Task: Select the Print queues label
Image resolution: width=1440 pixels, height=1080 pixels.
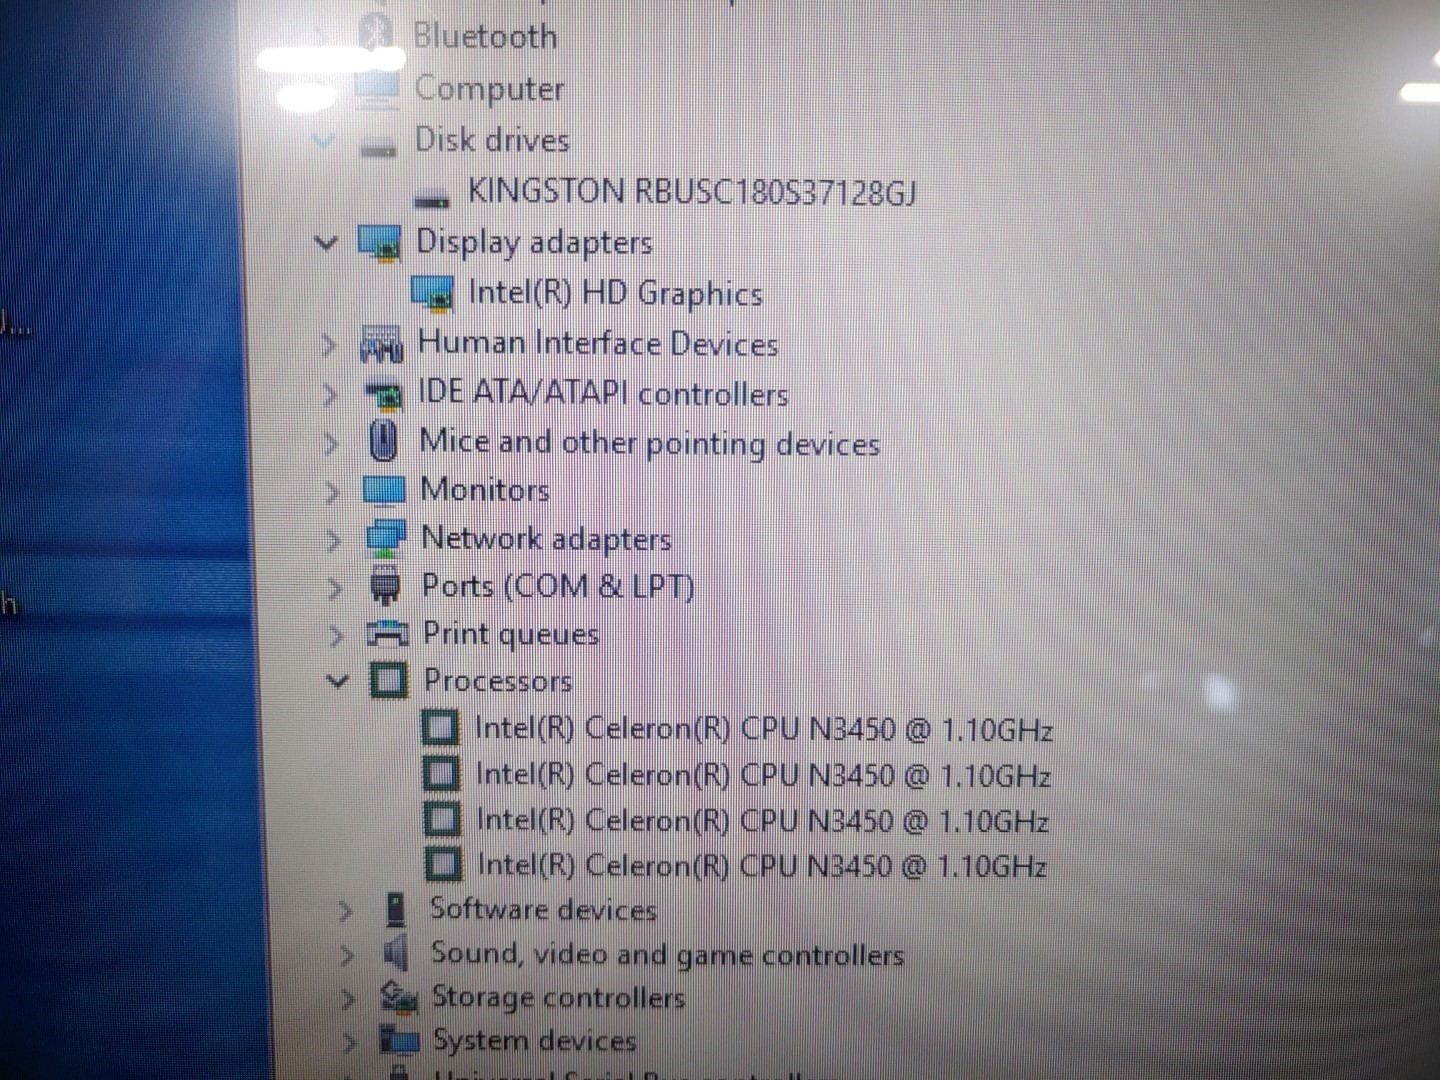Action: pos(511,634)
